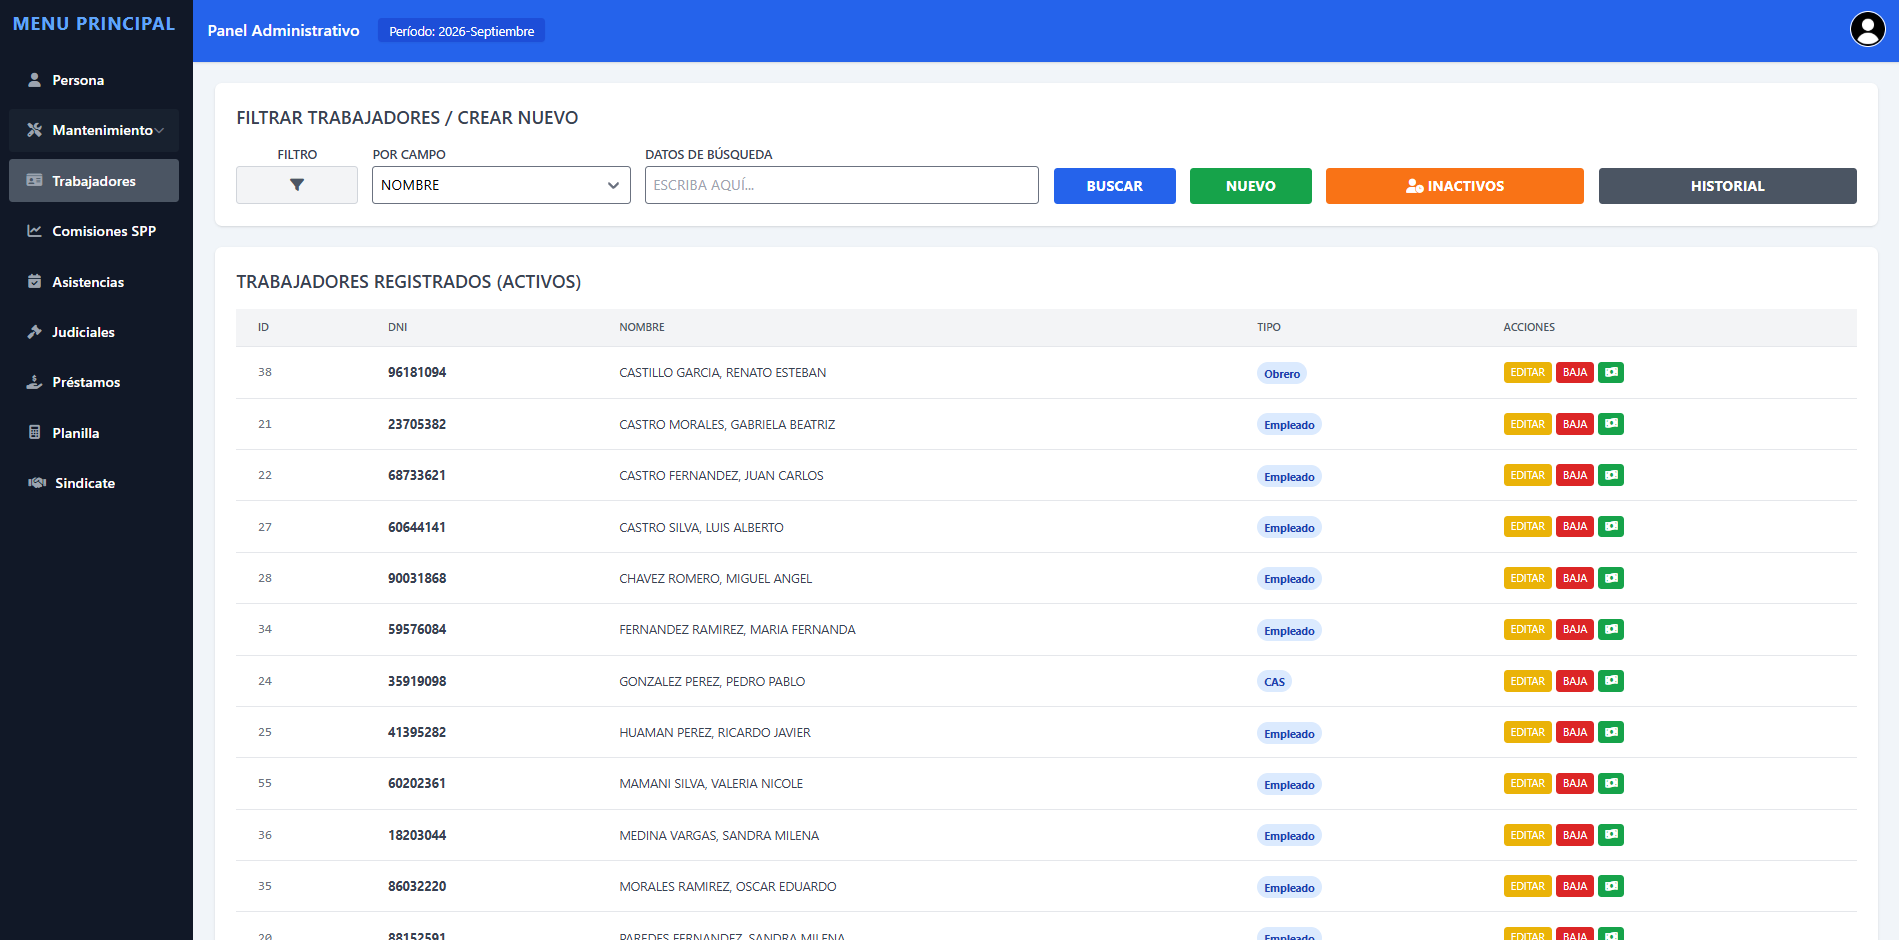Click the Persona sidebar icon

pyautogui.click(x=35, y=80)
